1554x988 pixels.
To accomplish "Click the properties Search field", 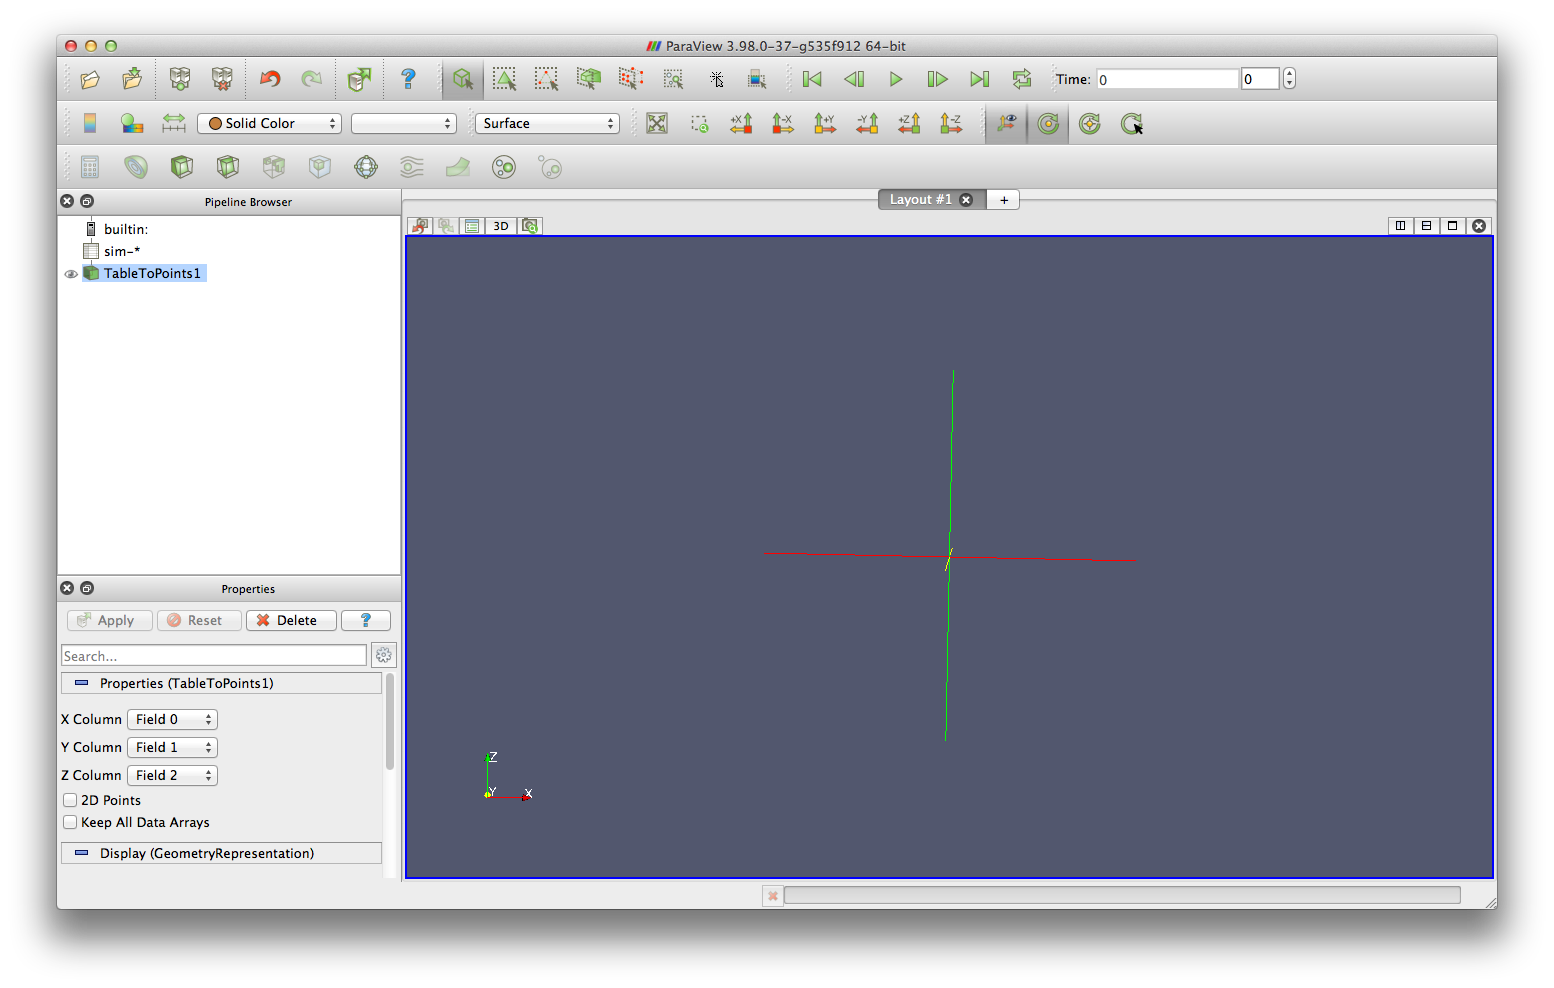I will tap(214, 656).
